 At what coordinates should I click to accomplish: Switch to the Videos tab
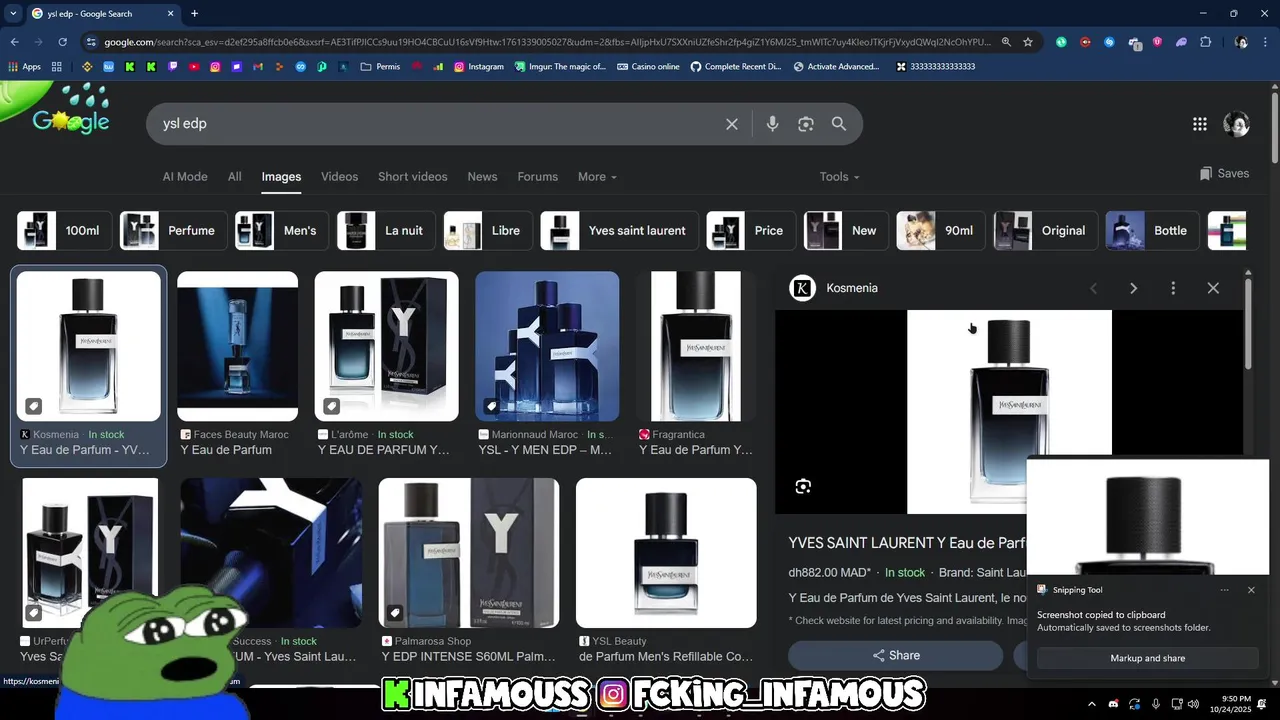pyautogui.click(x=339, y=176)
